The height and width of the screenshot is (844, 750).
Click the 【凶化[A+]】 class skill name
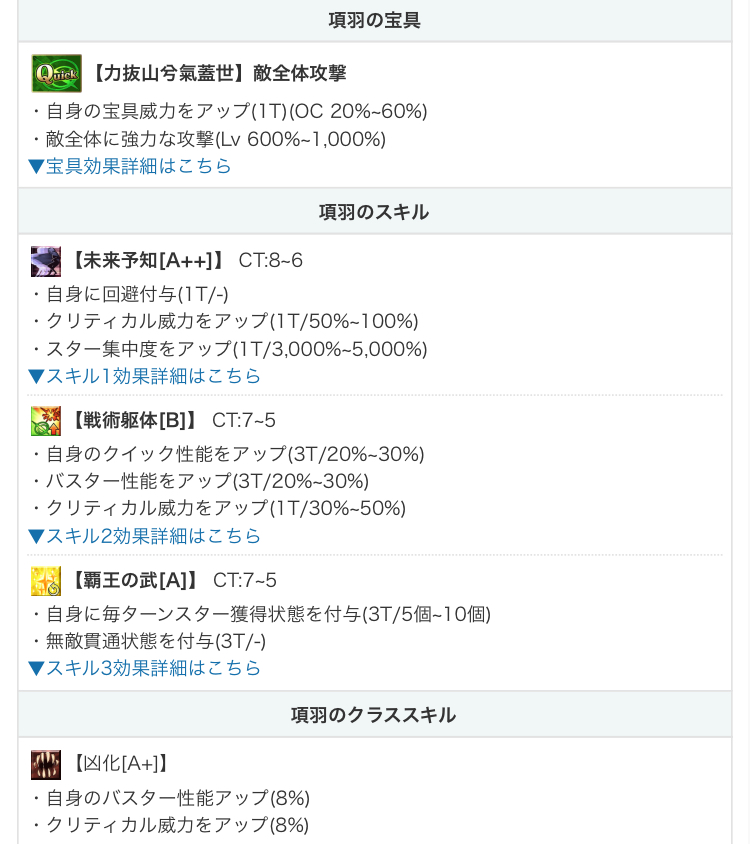coord(119,764)
